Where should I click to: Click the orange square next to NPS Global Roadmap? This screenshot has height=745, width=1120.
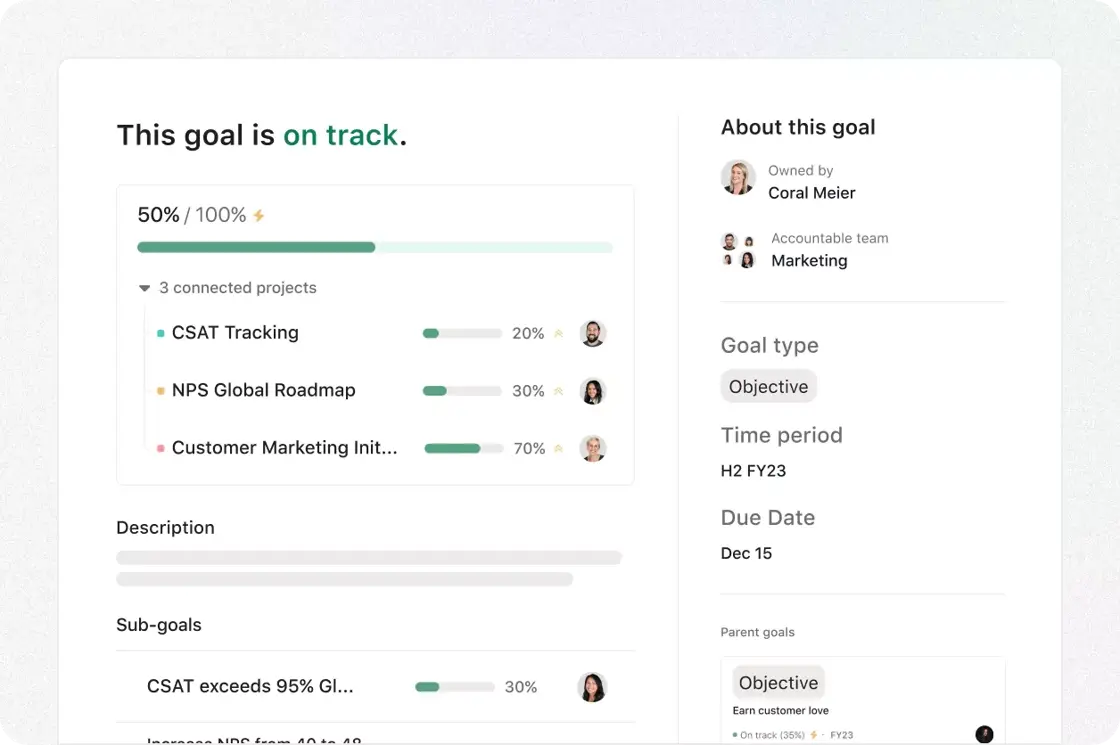[161, 391]
